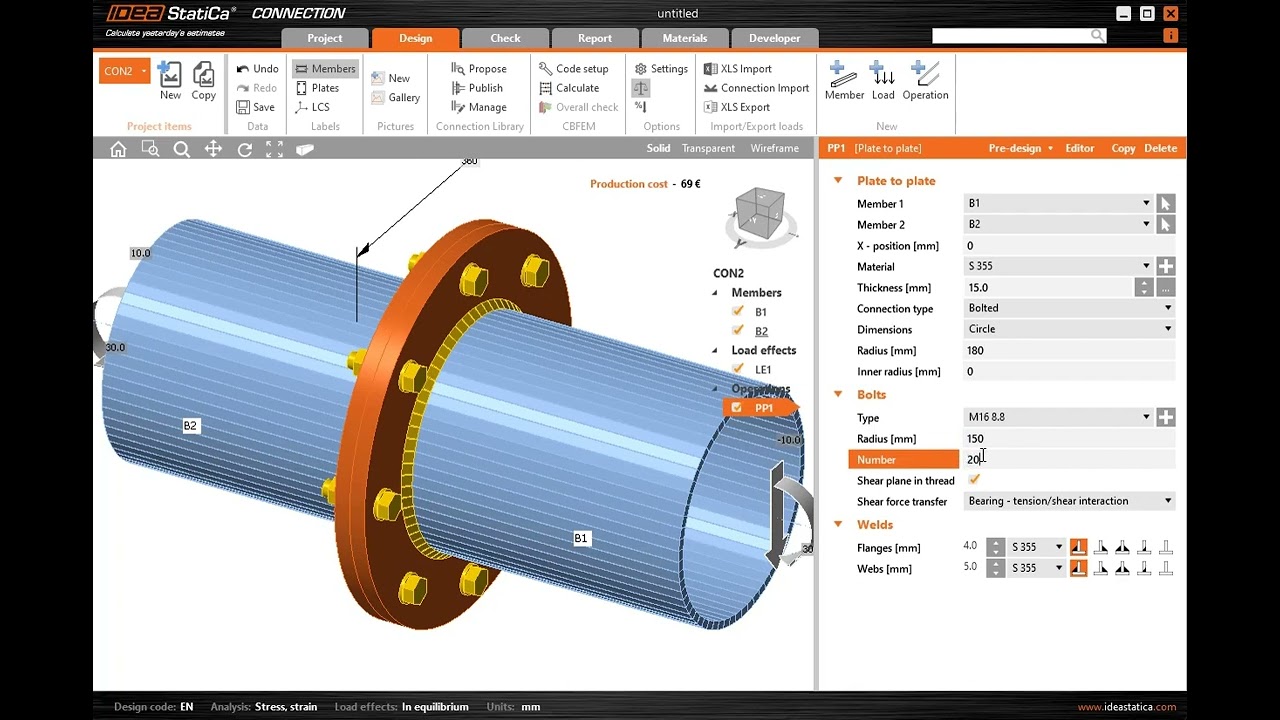Screen dimensions: 1280x720
Task: Click the Thickness spinner control
Action: [x=1144, y=287]
